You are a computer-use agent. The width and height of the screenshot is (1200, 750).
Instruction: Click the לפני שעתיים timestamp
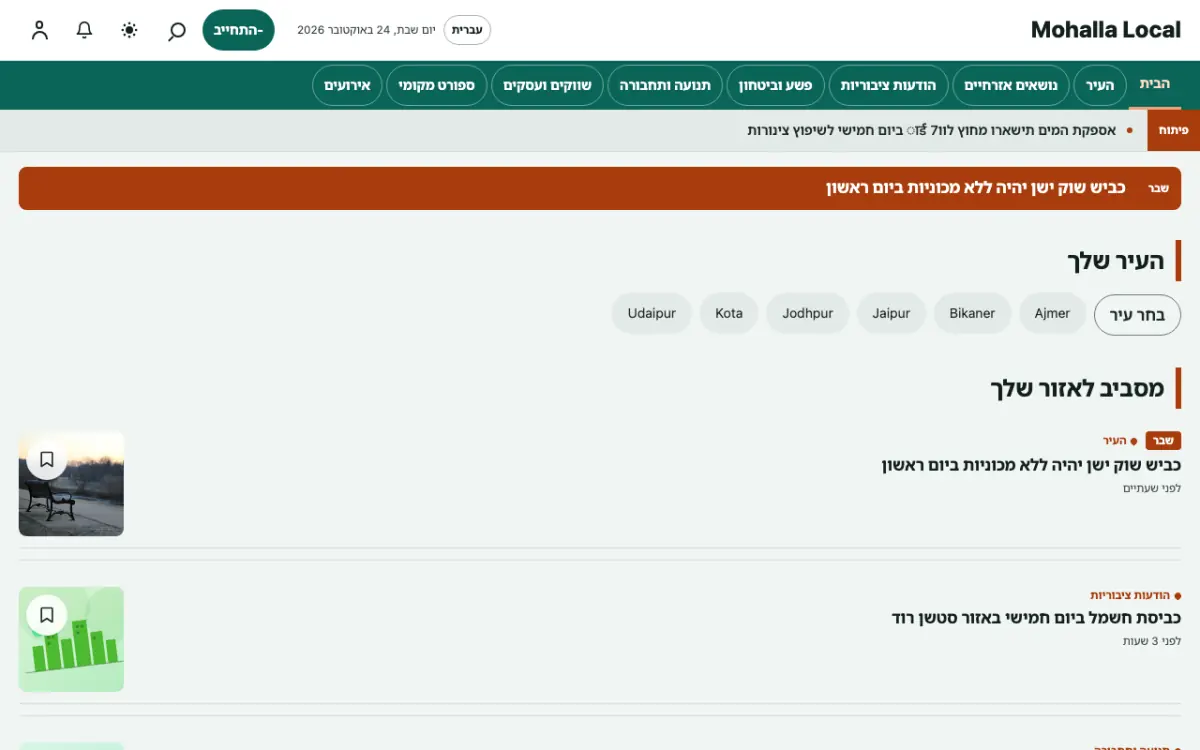point(1152,488)
